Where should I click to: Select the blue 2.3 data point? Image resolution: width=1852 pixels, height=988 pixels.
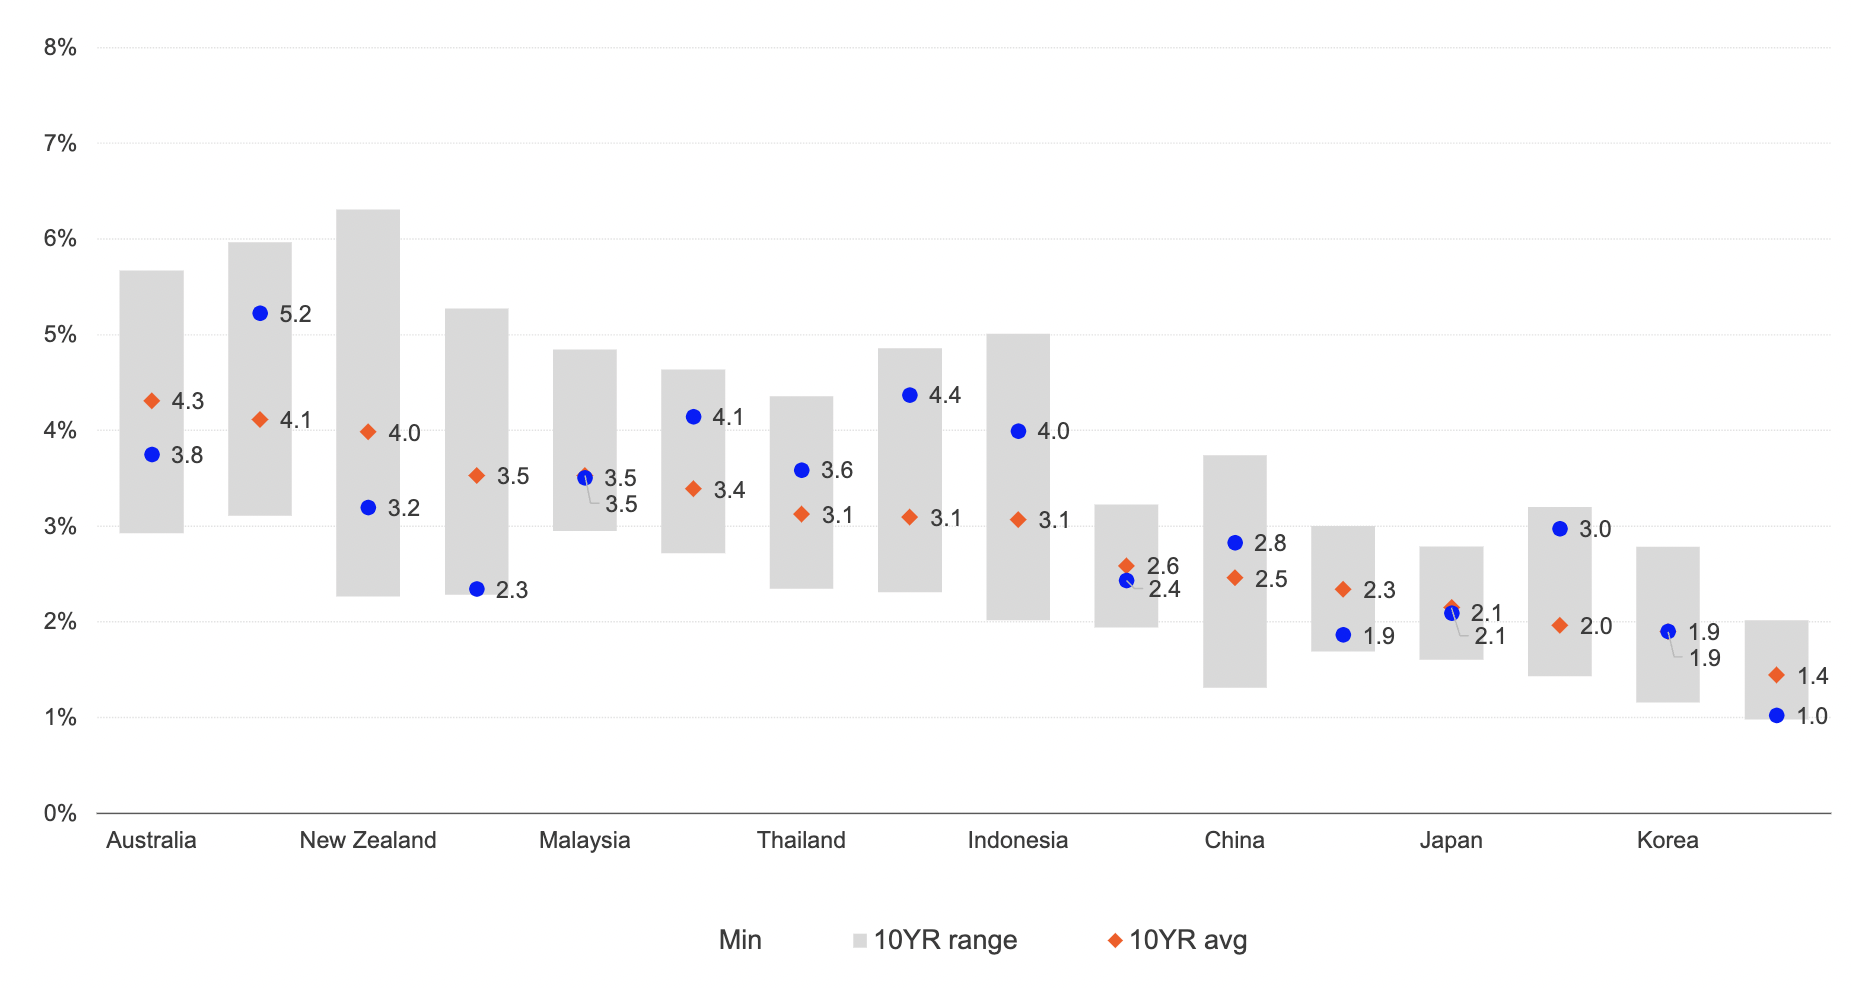pyautogui.click(x=477, y=590)
